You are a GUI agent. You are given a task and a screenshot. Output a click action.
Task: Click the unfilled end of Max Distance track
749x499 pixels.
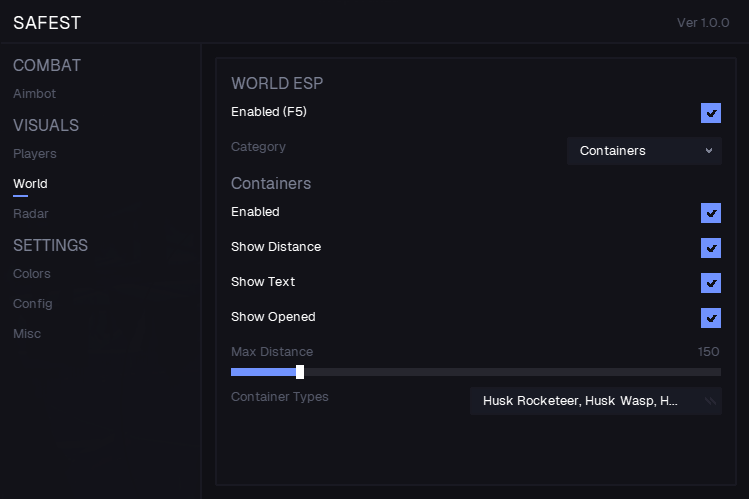[x=714, y=372]
